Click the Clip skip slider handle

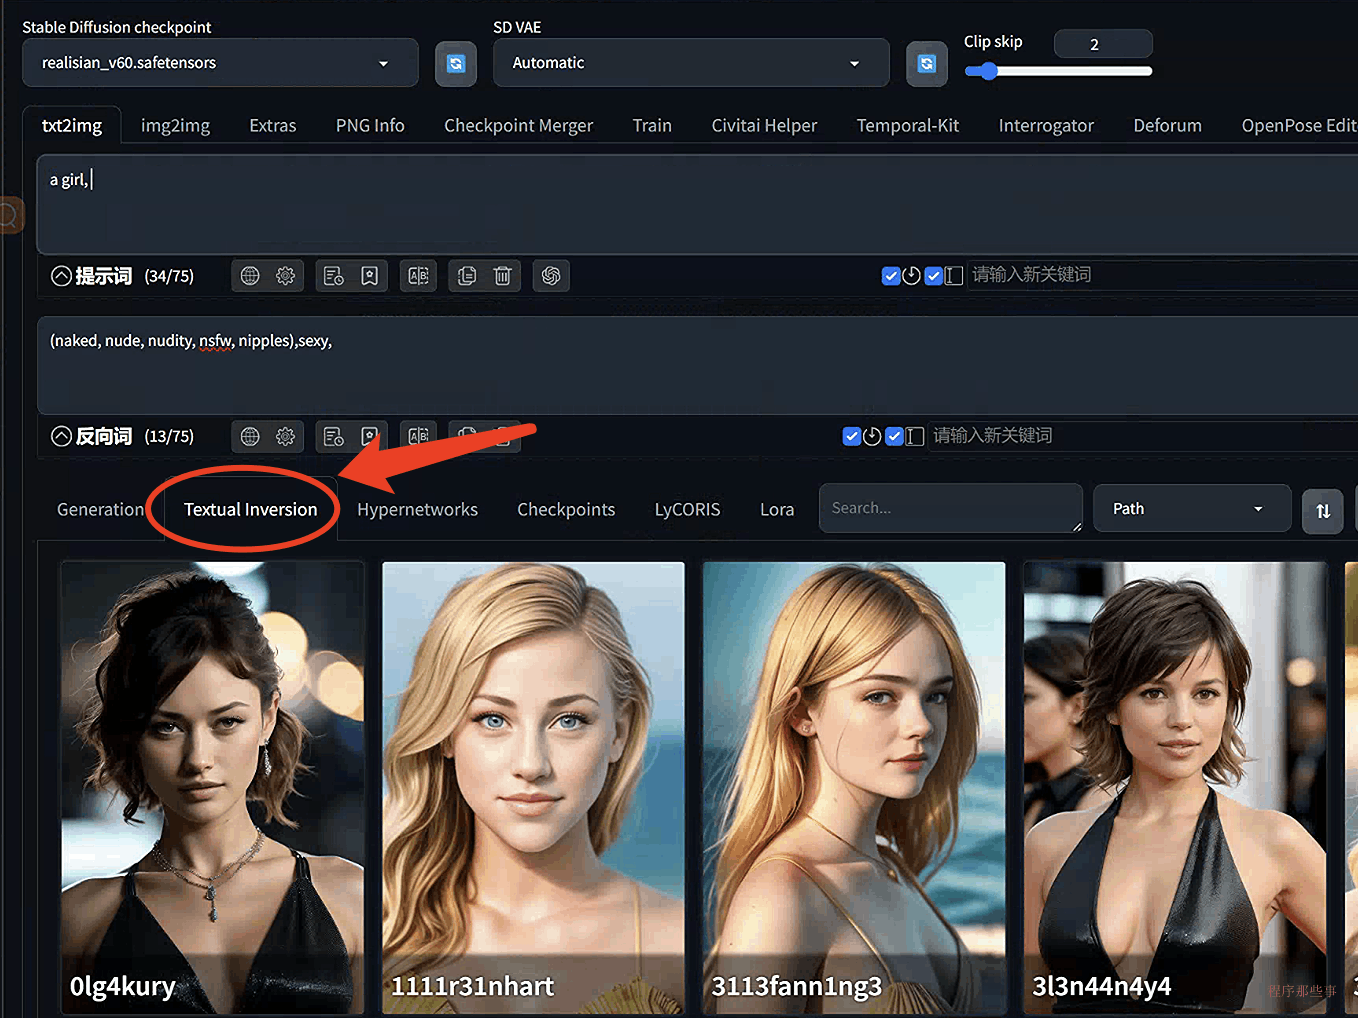pos(988,71)
